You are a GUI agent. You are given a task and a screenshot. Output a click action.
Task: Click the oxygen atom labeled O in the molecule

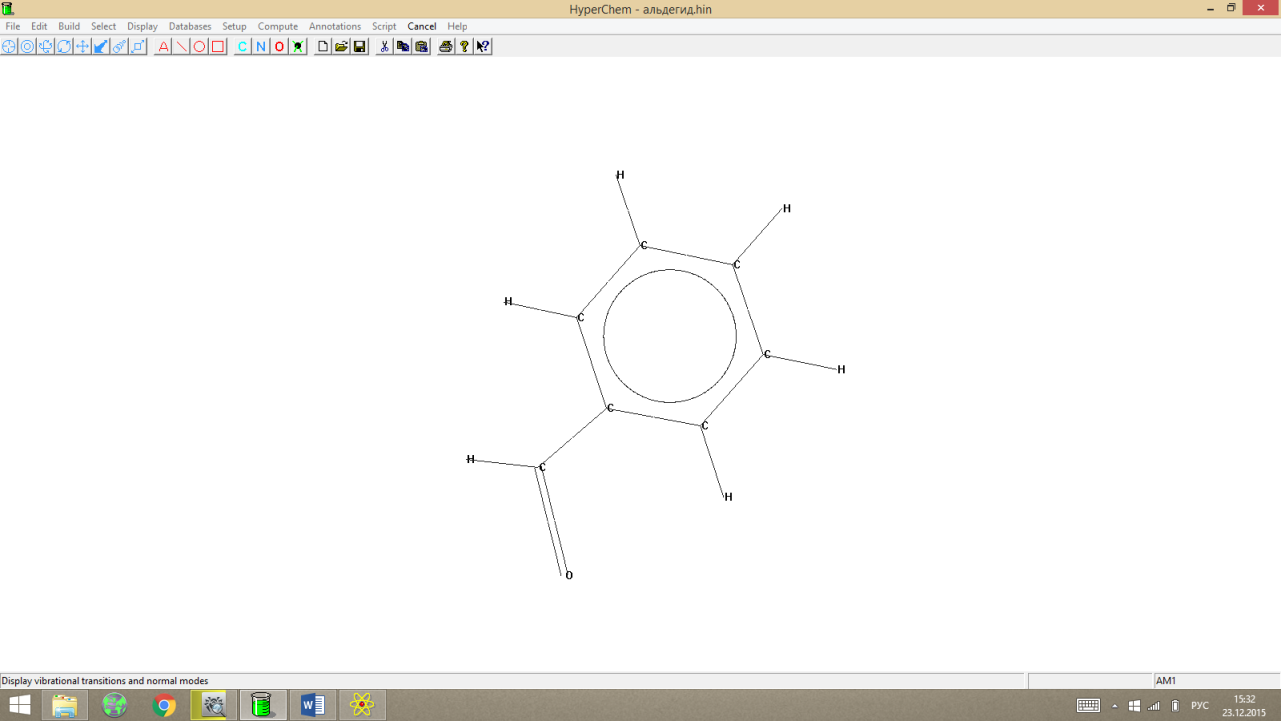click(569, 575)
